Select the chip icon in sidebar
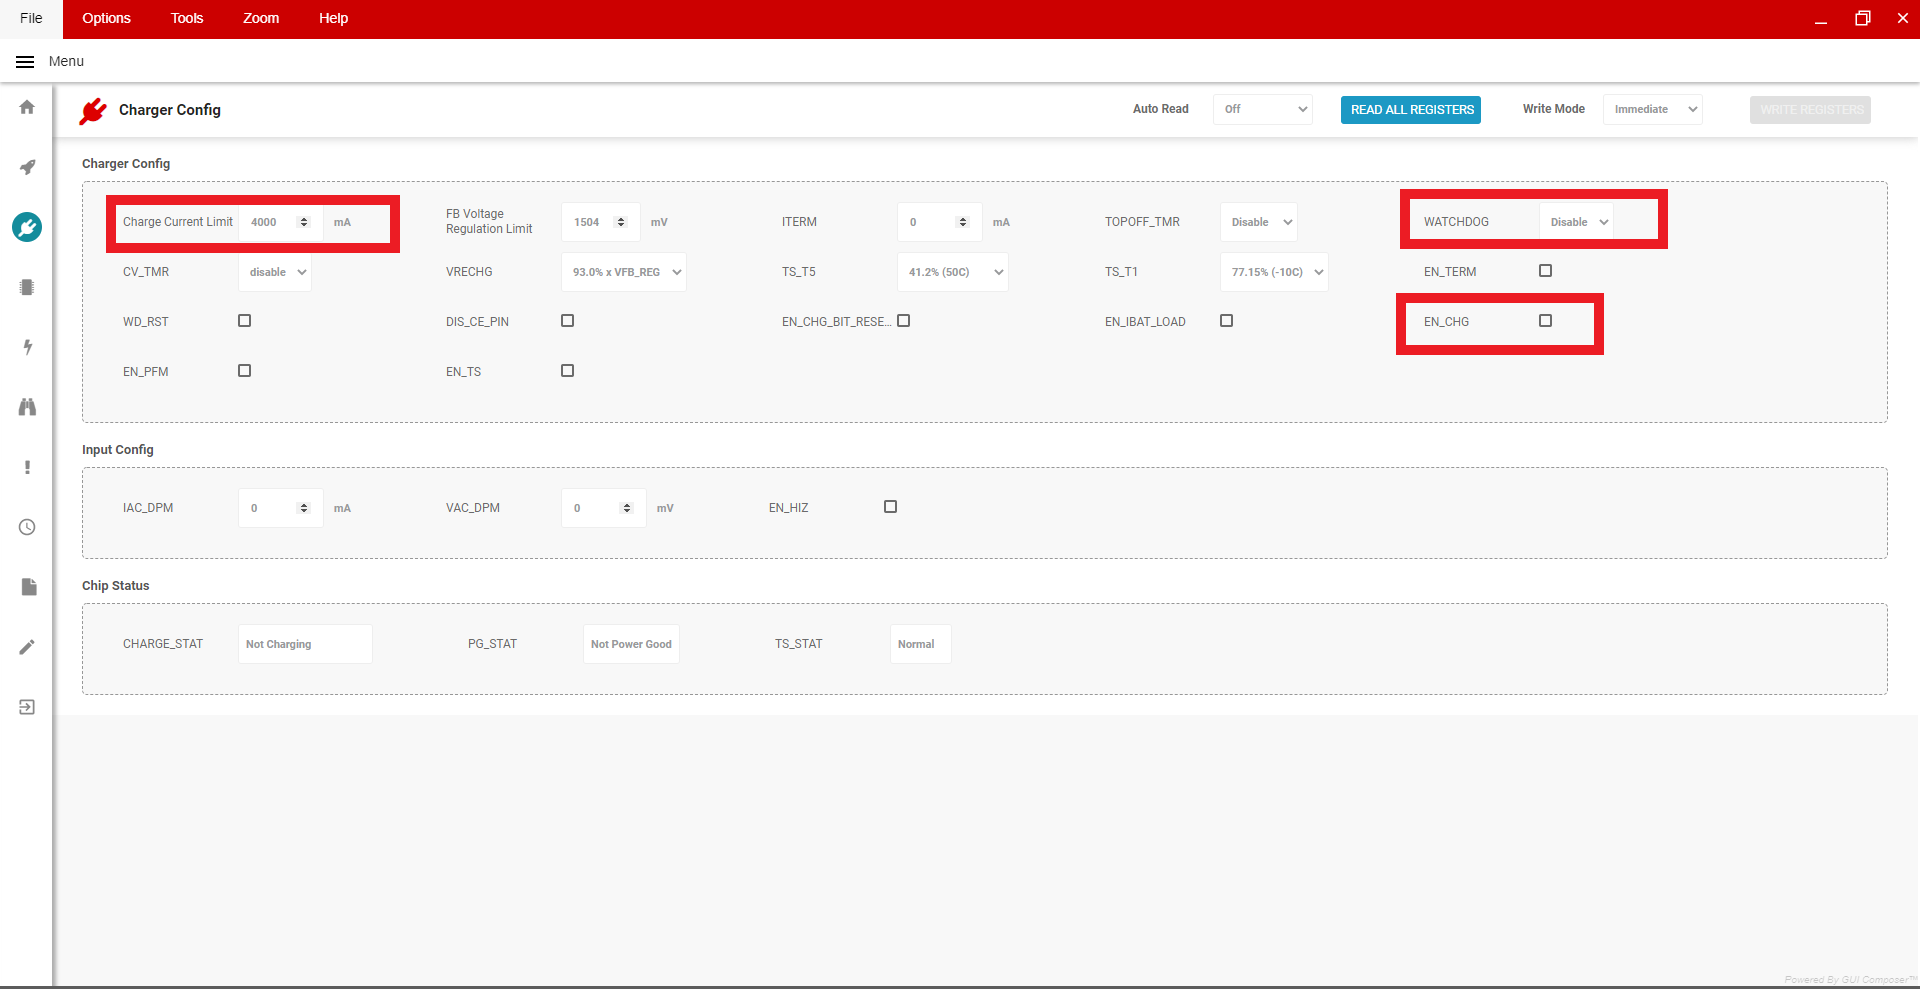This screenshot has width=1920, height=989. [27, 287]
